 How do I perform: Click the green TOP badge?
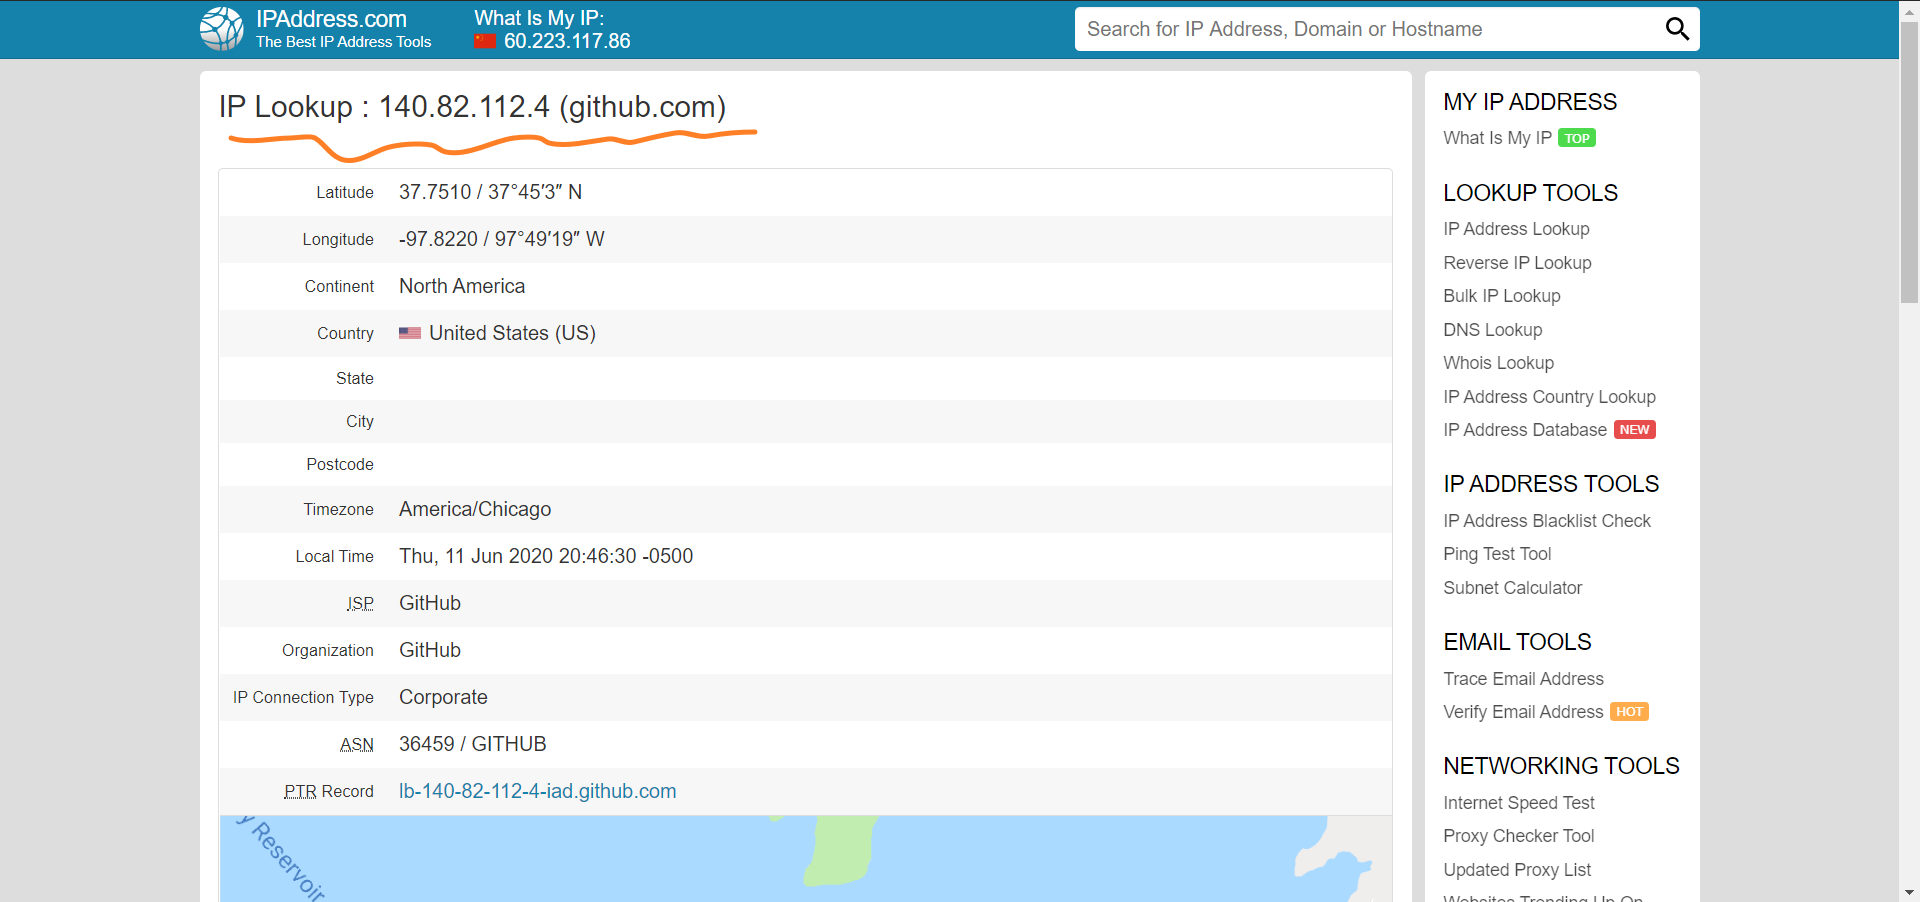[1577, 138]
